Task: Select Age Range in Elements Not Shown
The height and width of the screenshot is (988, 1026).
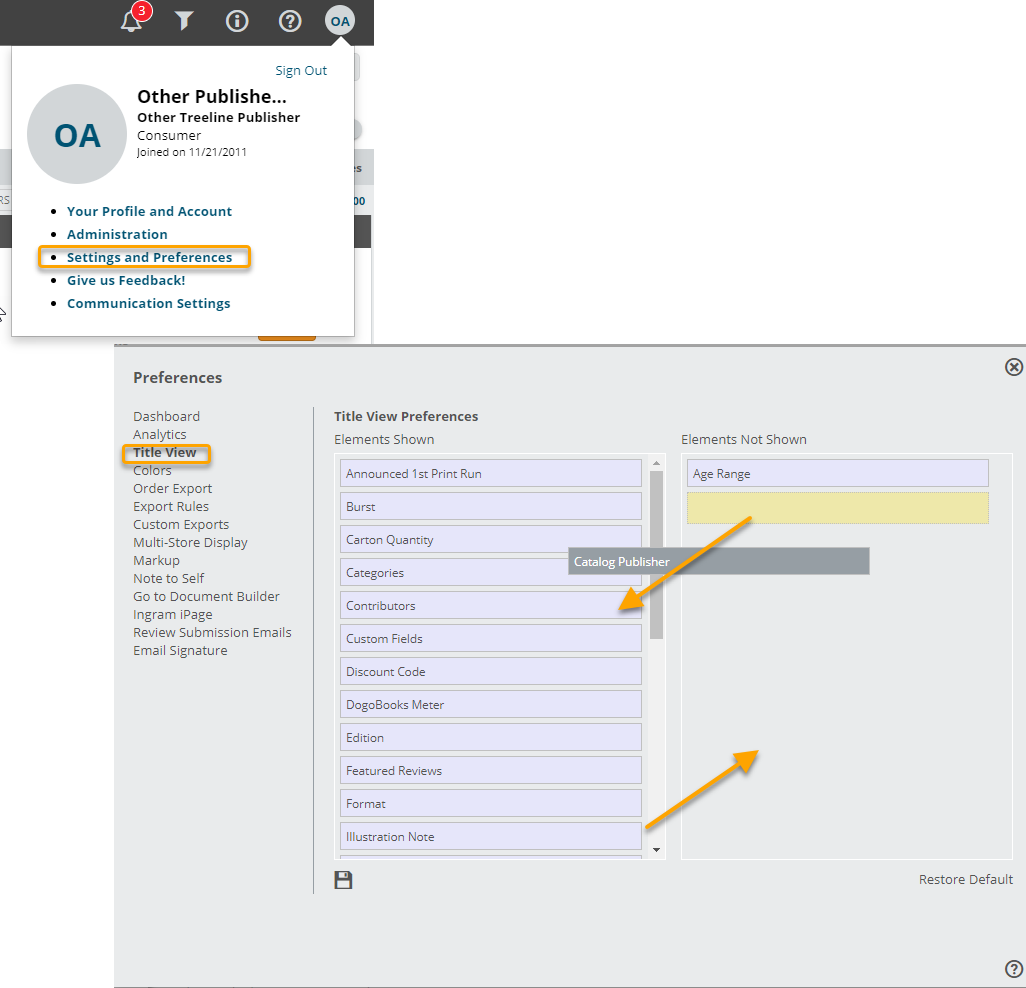Action: click(838, 473)
